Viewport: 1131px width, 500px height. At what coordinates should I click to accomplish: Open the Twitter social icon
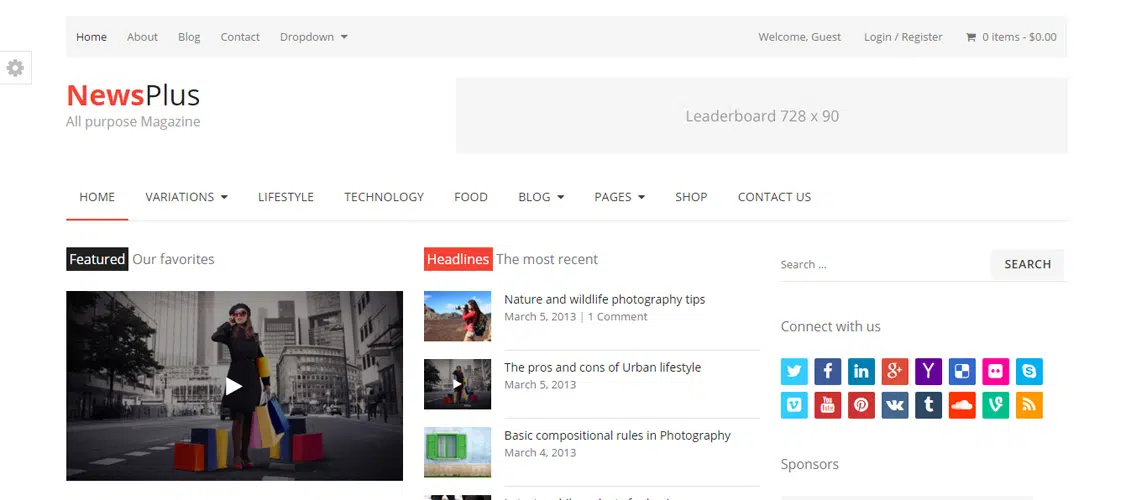[x=794, y=372]
